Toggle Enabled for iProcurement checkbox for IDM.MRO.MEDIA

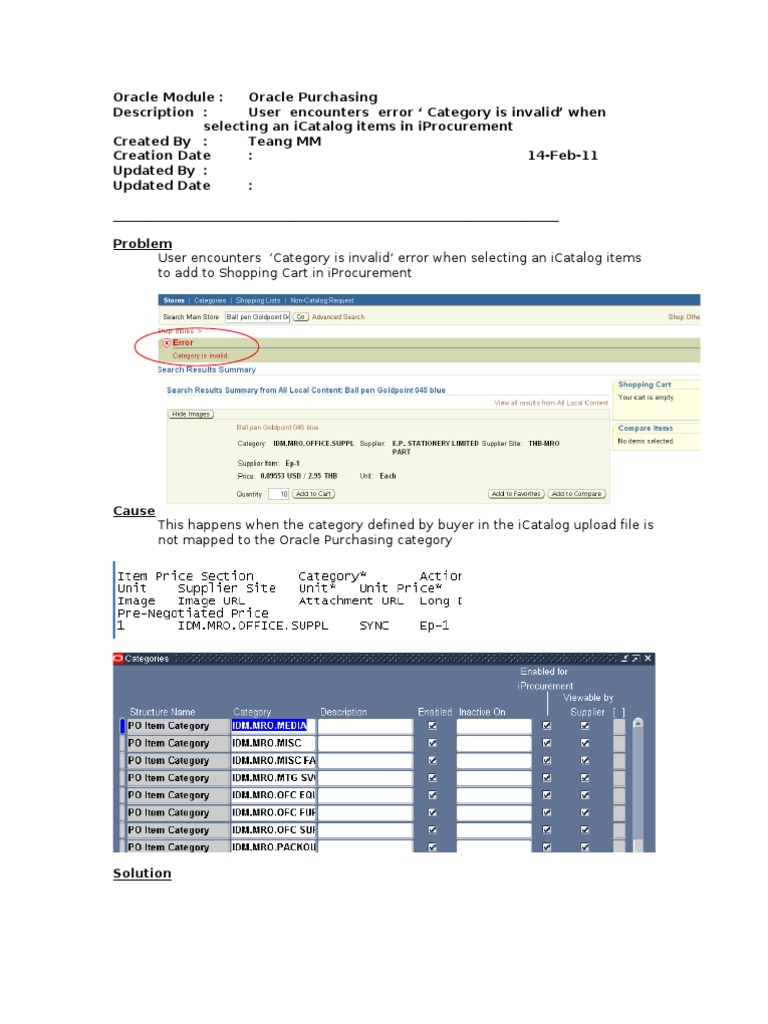547,726
